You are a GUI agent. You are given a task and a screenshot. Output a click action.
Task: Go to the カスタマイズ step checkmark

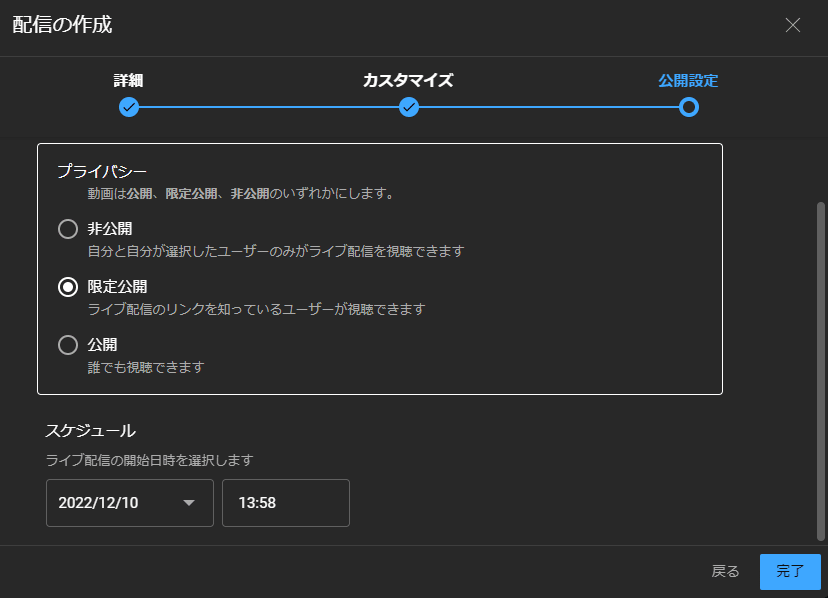(409, 107)
